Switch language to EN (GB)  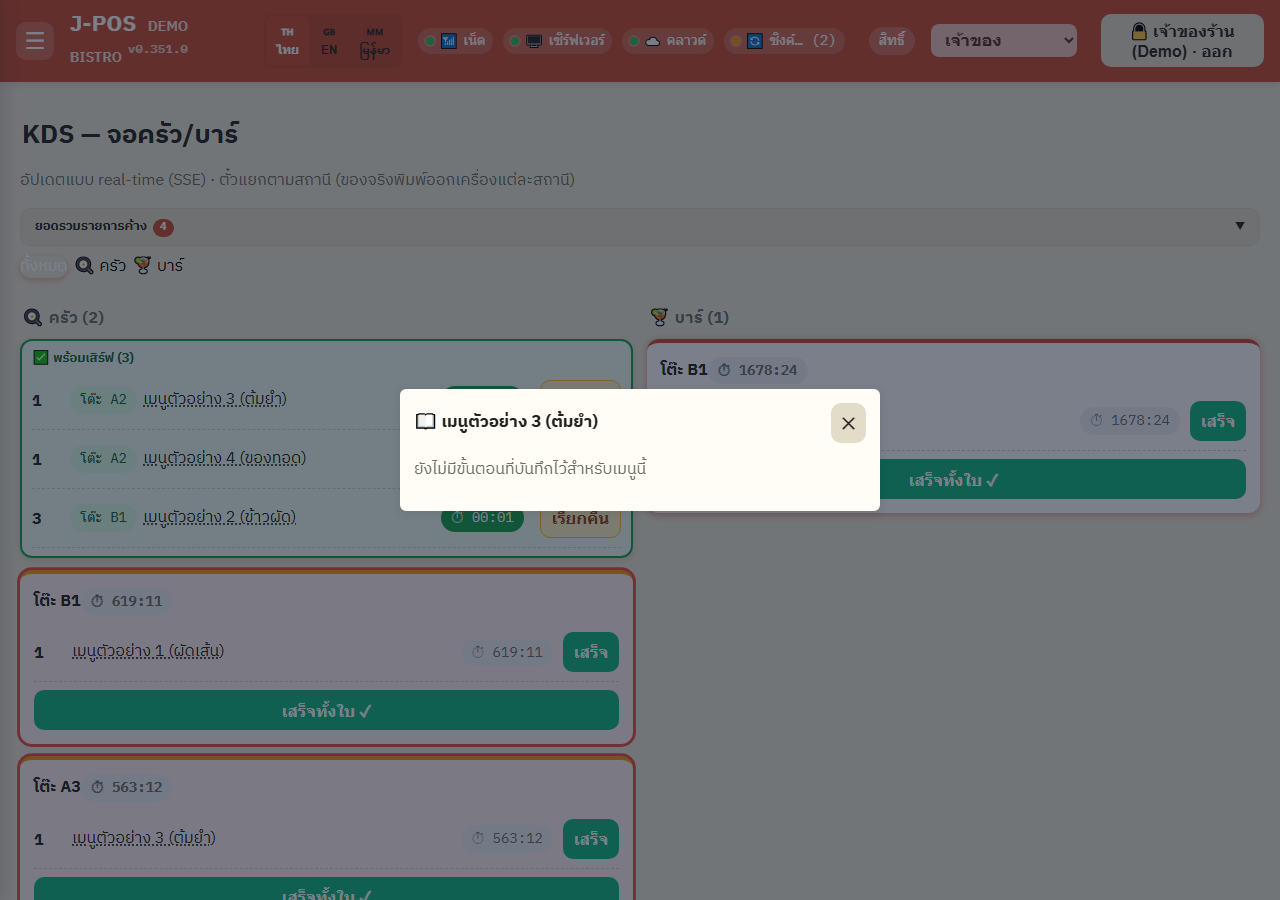(329, 41)
